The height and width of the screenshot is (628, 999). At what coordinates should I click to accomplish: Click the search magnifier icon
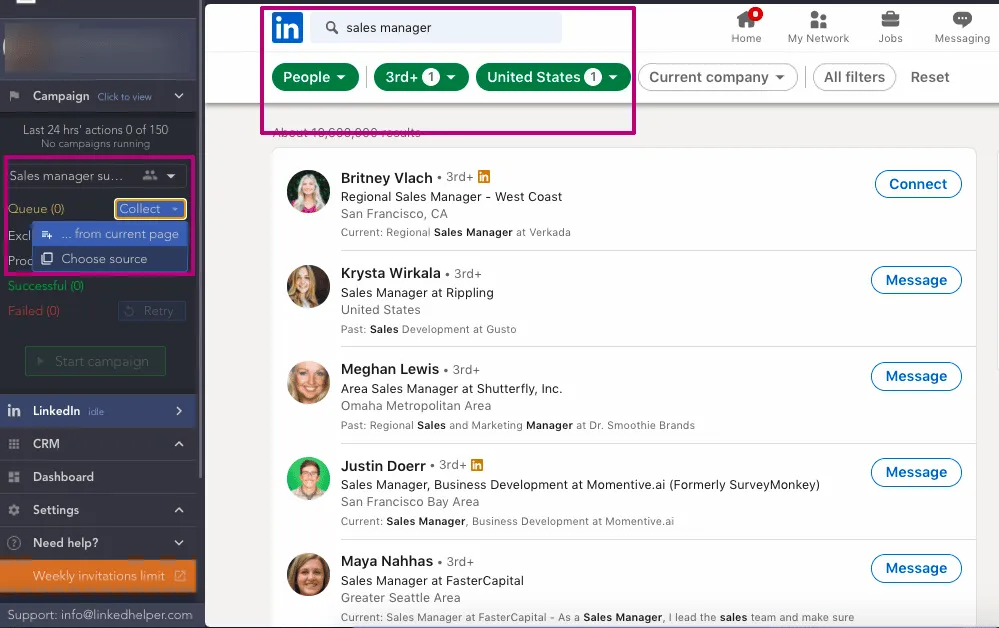pos(331,27)
